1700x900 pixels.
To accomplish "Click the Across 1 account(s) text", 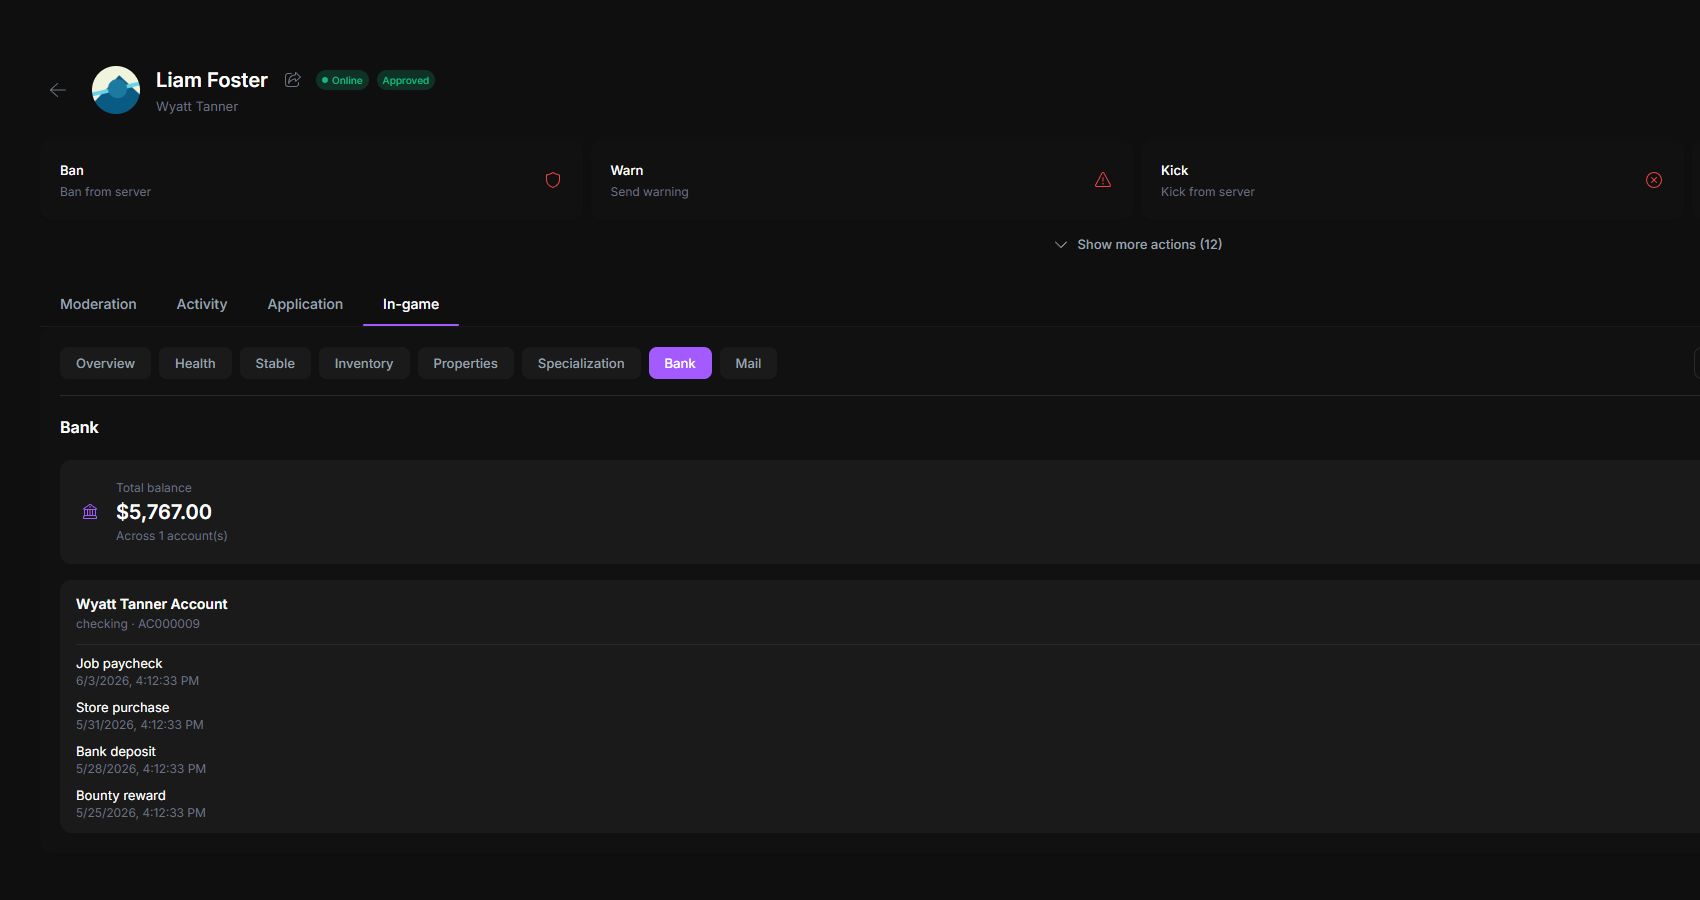I will coord(172,536).
